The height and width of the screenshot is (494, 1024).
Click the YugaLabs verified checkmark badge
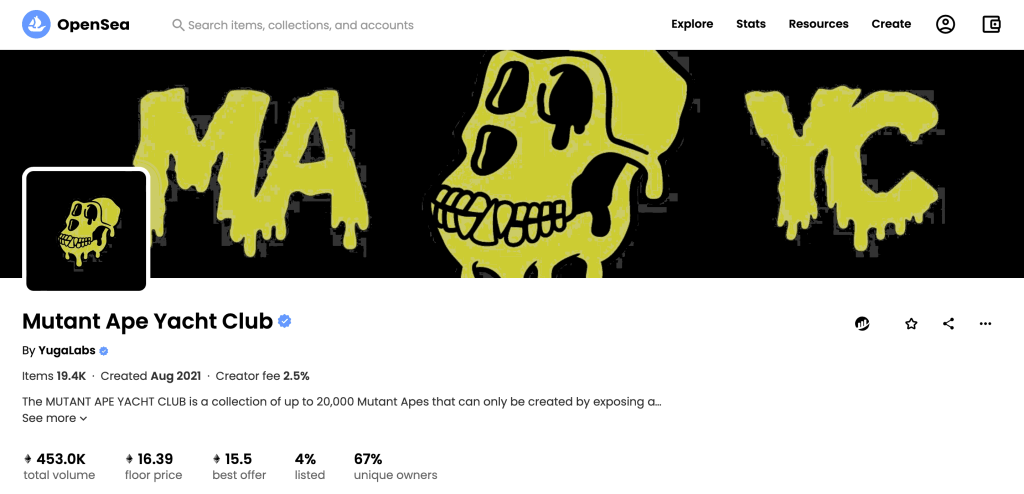(x=104, y=351)
